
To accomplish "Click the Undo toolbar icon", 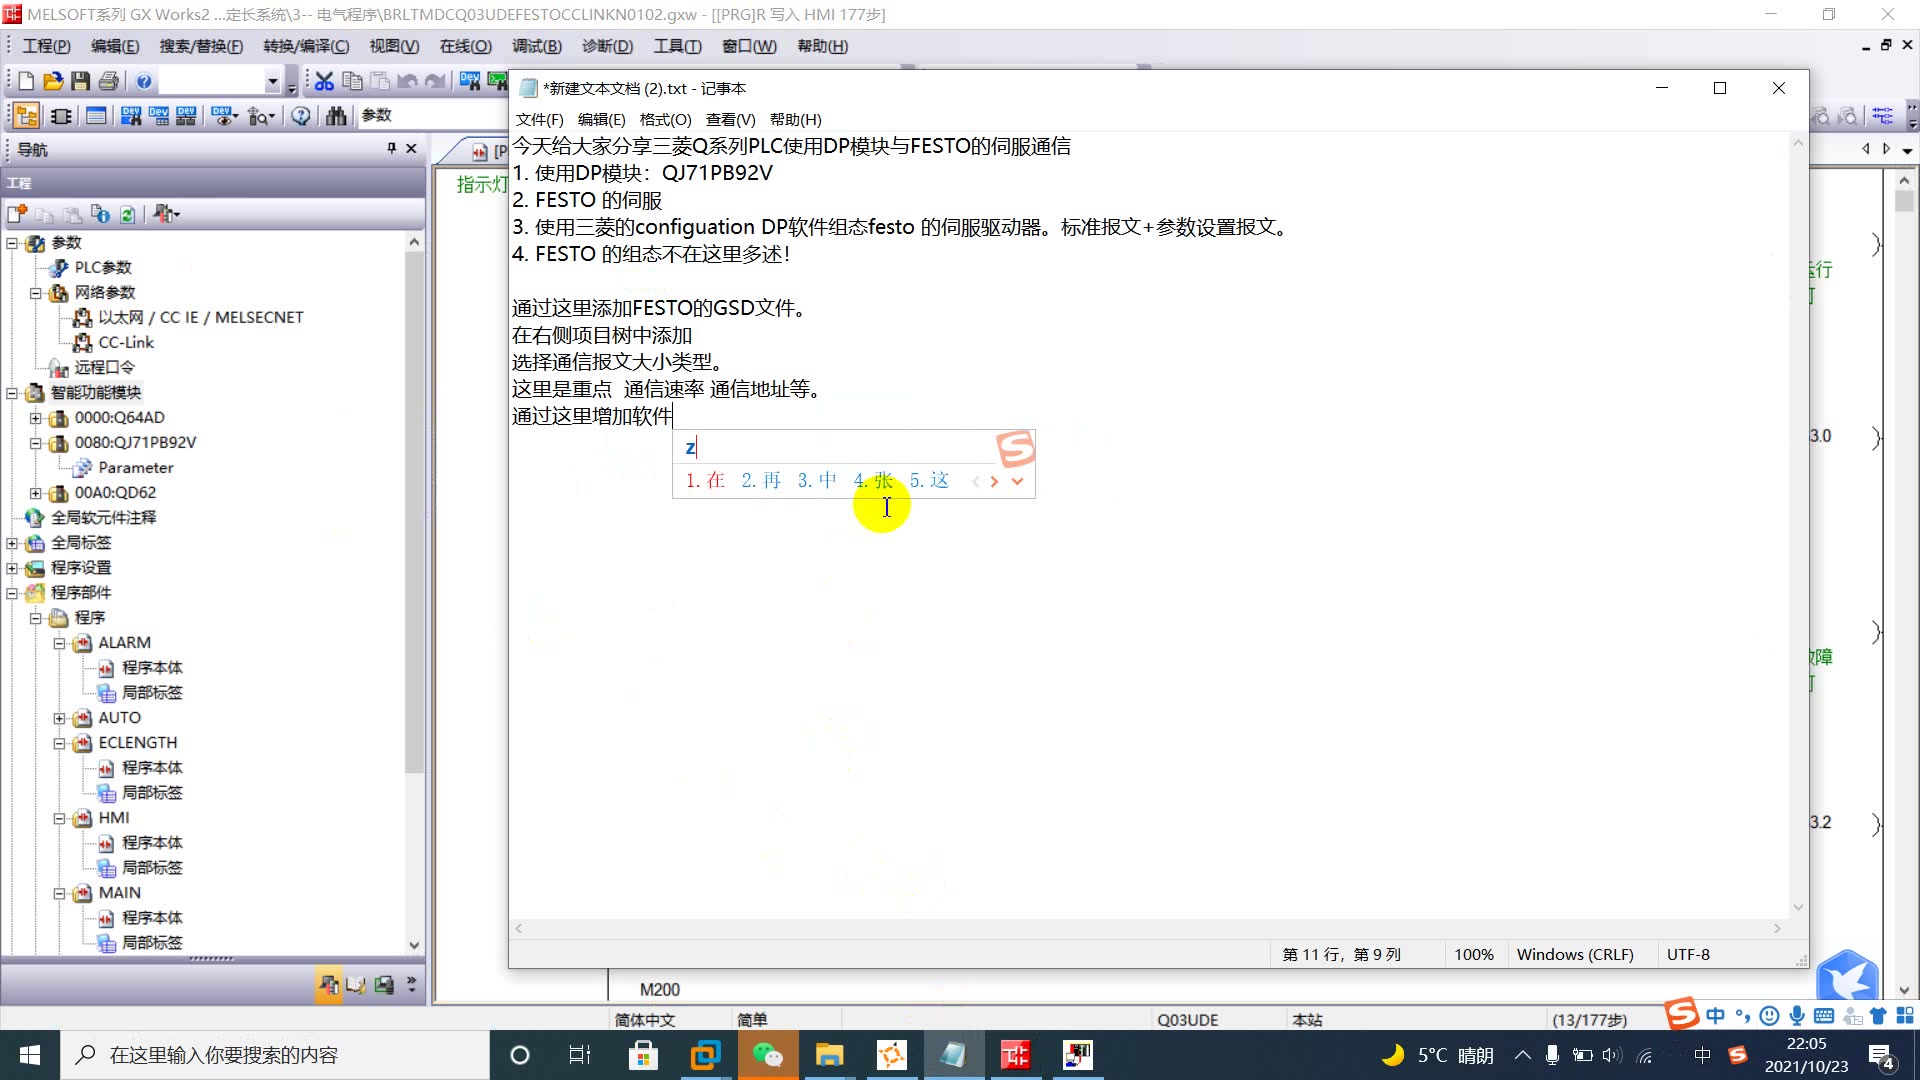I will point(409,80).
